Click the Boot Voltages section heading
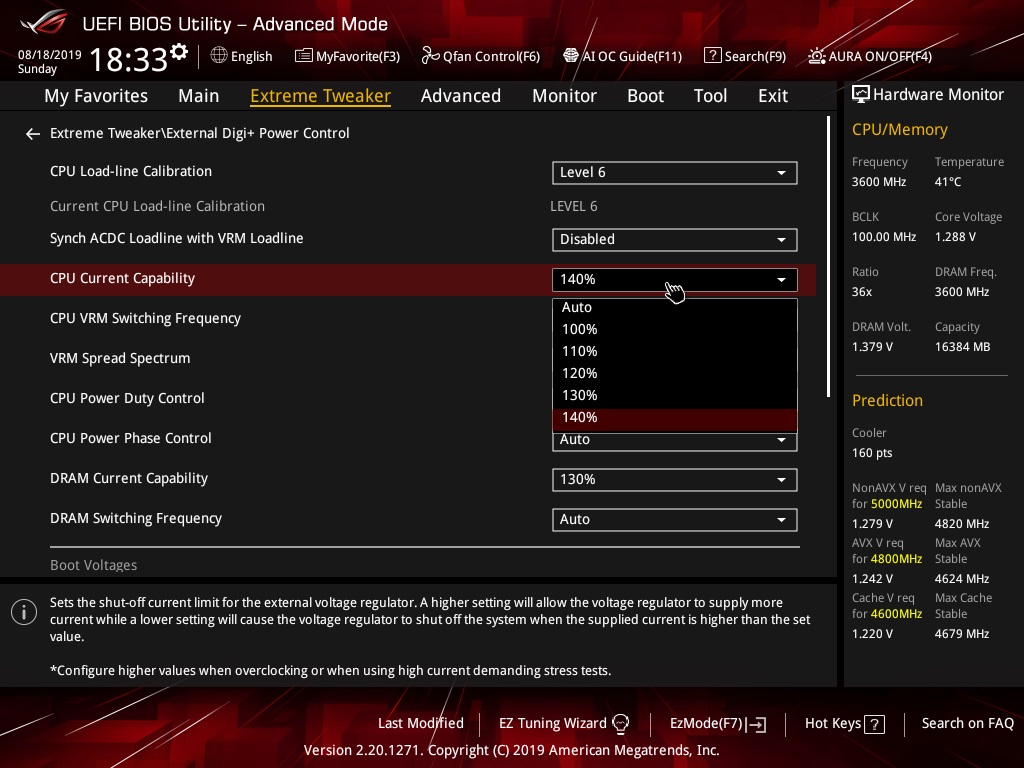The image size is (1024, 768). pyautogui.click(x=93, y=566)
